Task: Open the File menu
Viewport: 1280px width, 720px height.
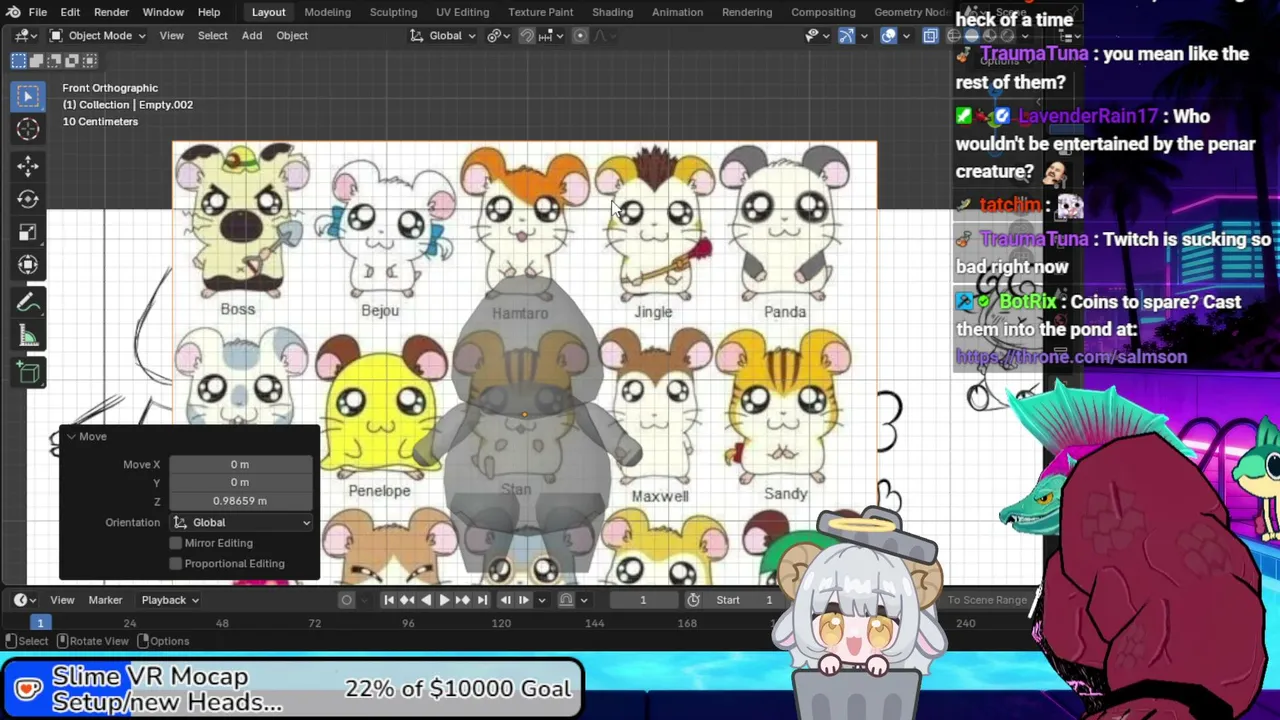Action: [x=37, y=12]
